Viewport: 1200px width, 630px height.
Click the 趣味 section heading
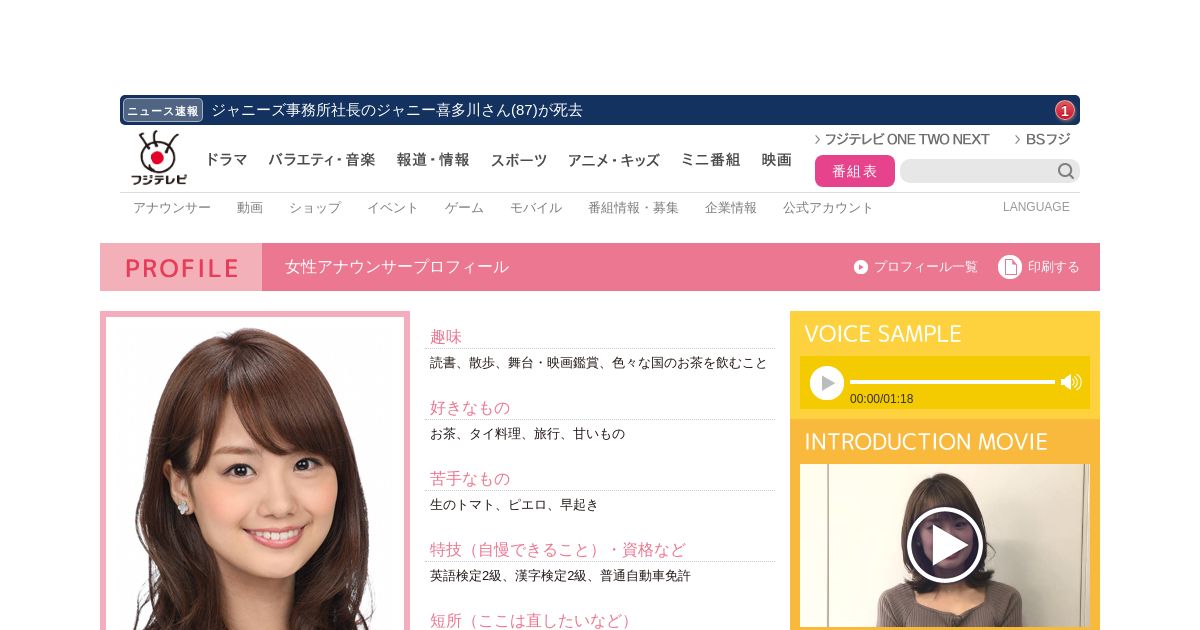click(x=446, y=337)
